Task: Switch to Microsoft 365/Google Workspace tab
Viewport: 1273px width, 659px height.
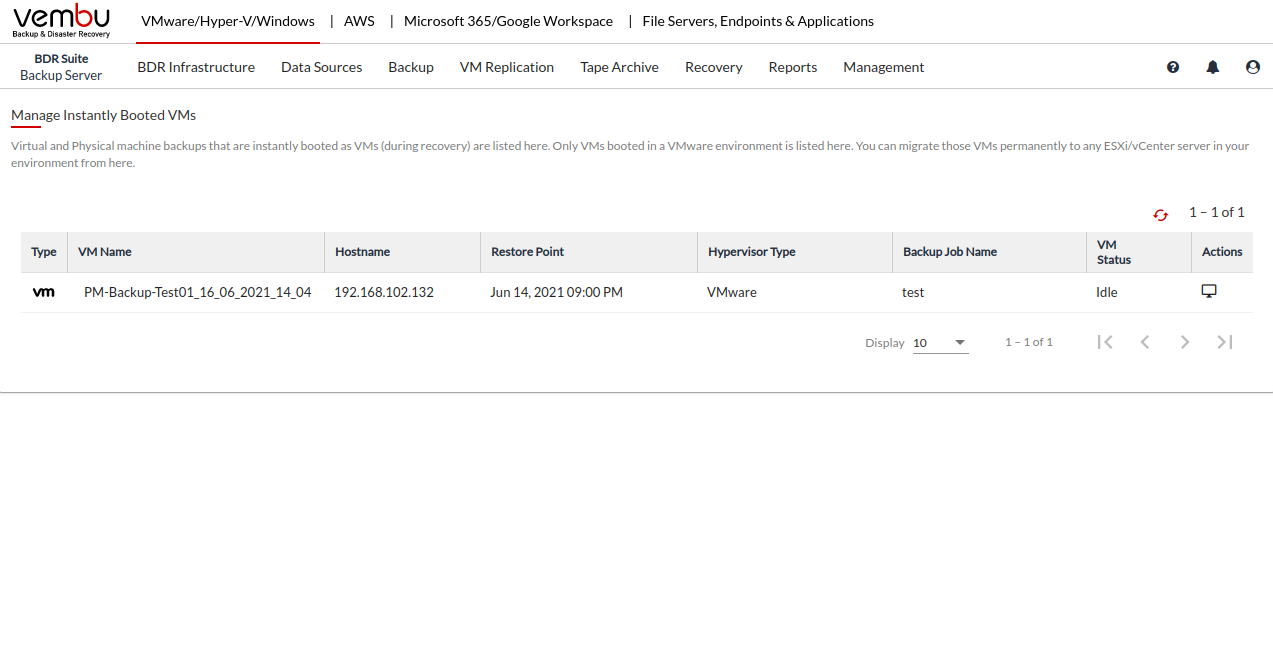Action: 508,21
